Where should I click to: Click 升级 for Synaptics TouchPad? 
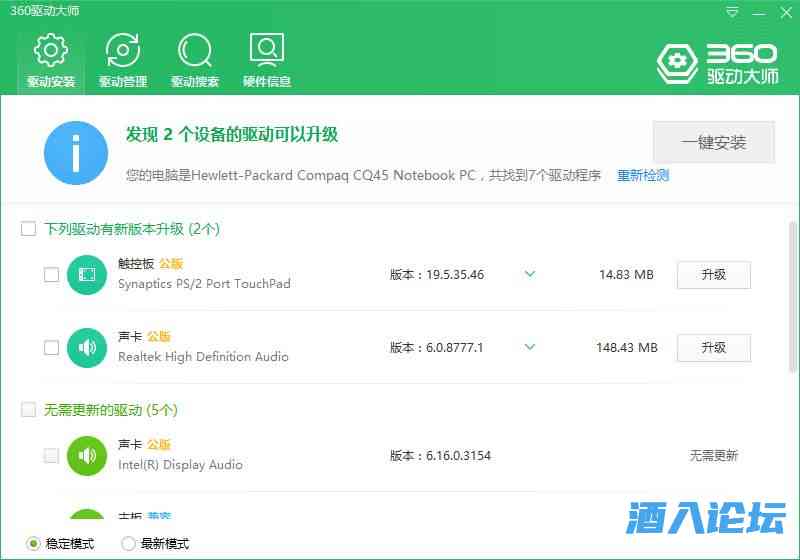(714, 275)
